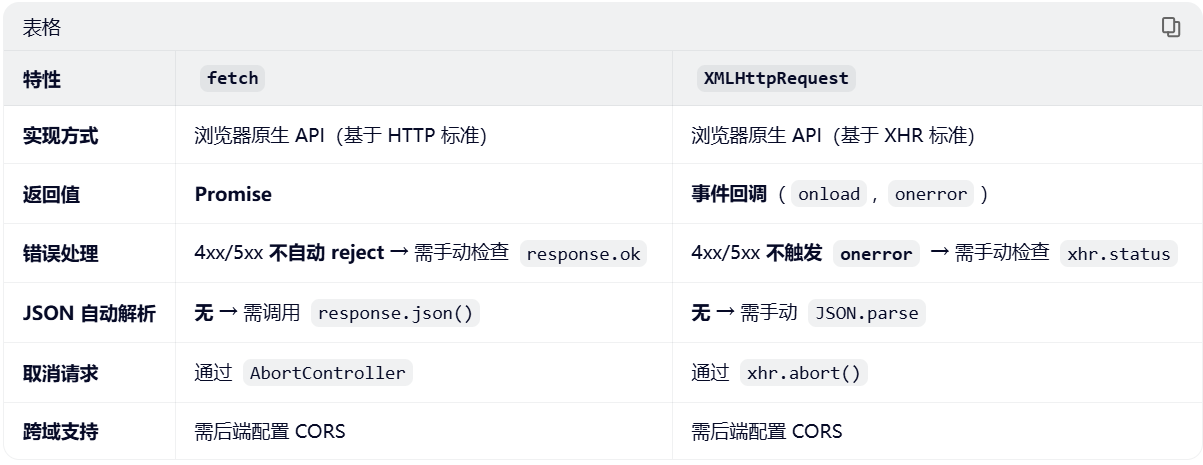
Task: Click the AbortController code snippet
Action: (327, 373)
